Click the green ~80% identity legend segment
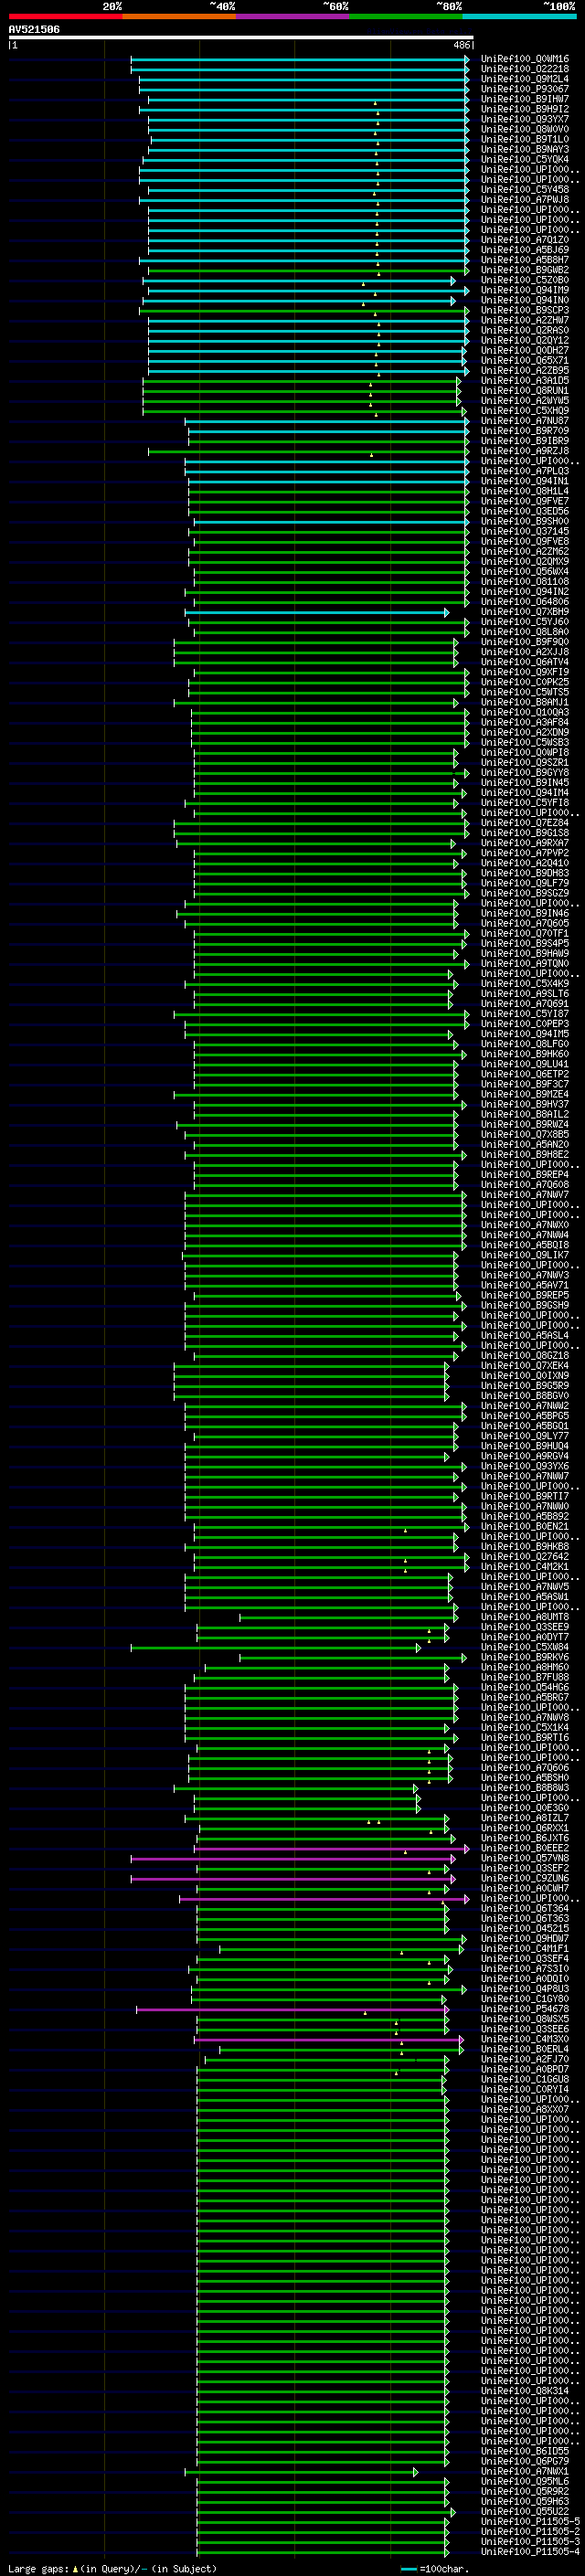Viewport: 585px width, 2576px height. [x=406, y=16]
